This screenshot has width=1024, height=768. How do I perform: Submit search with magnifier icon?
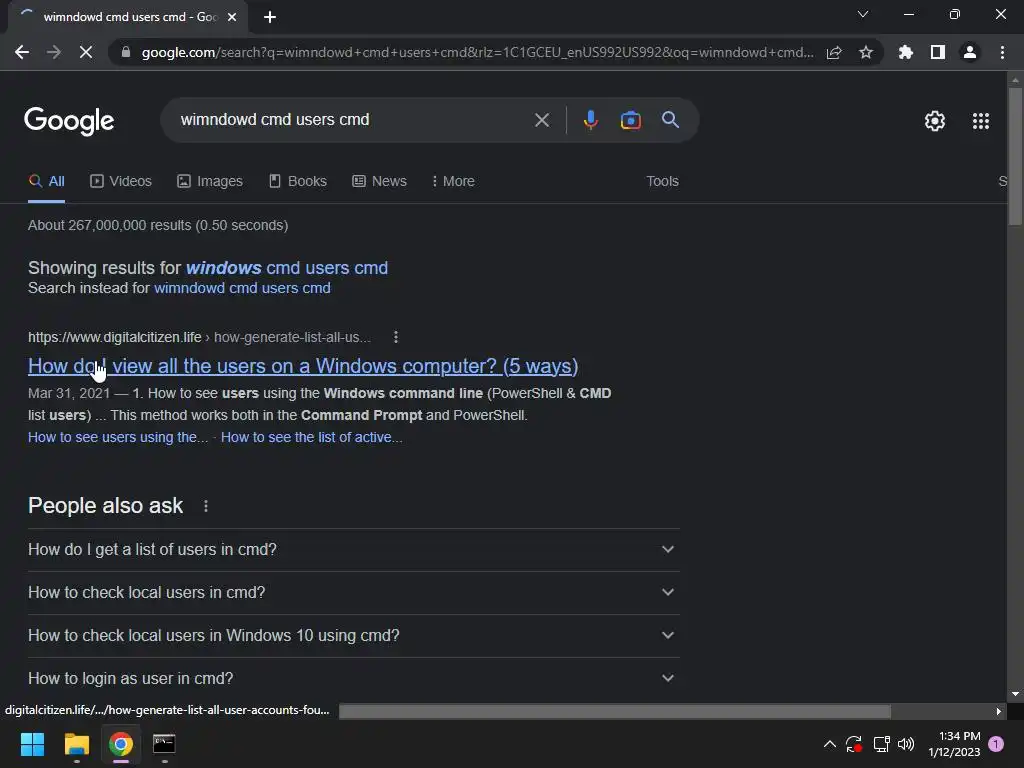pyautogui.click(x=670, y=120)
